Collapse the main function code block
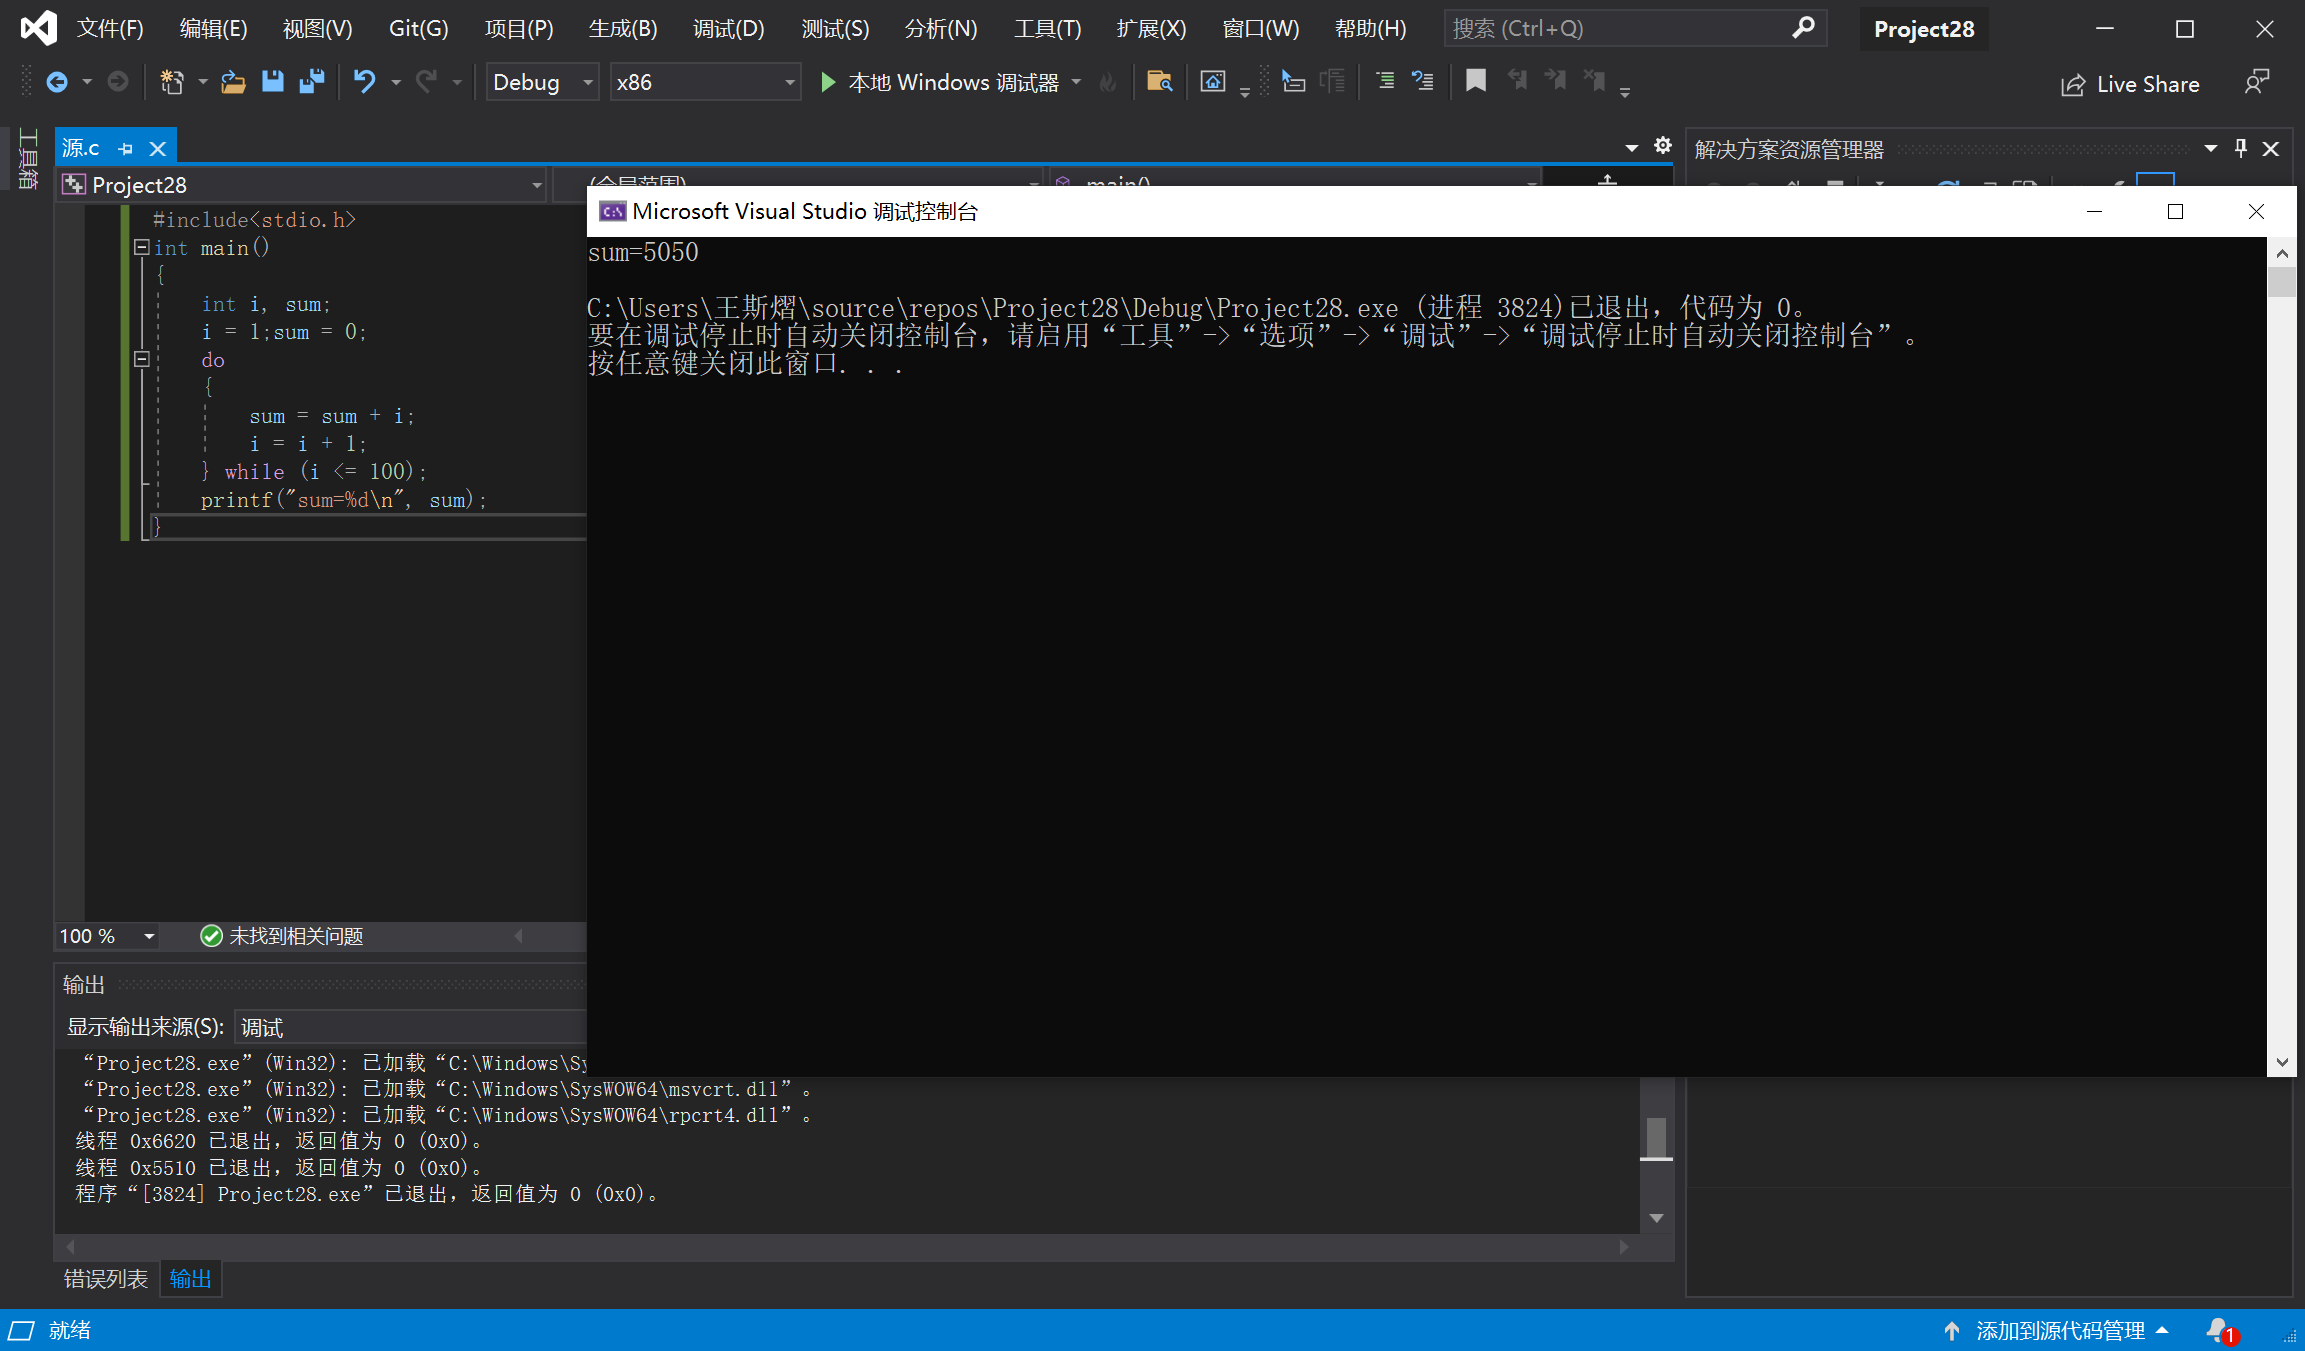The image size is (2305, 1351). click(x=142, y=247)
